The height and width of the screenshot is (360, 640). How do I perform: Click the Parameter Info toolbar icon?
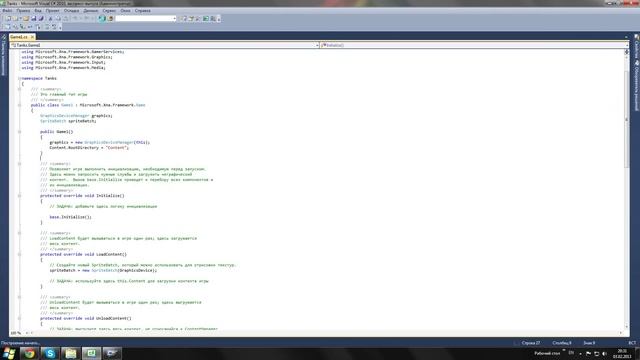15,27
